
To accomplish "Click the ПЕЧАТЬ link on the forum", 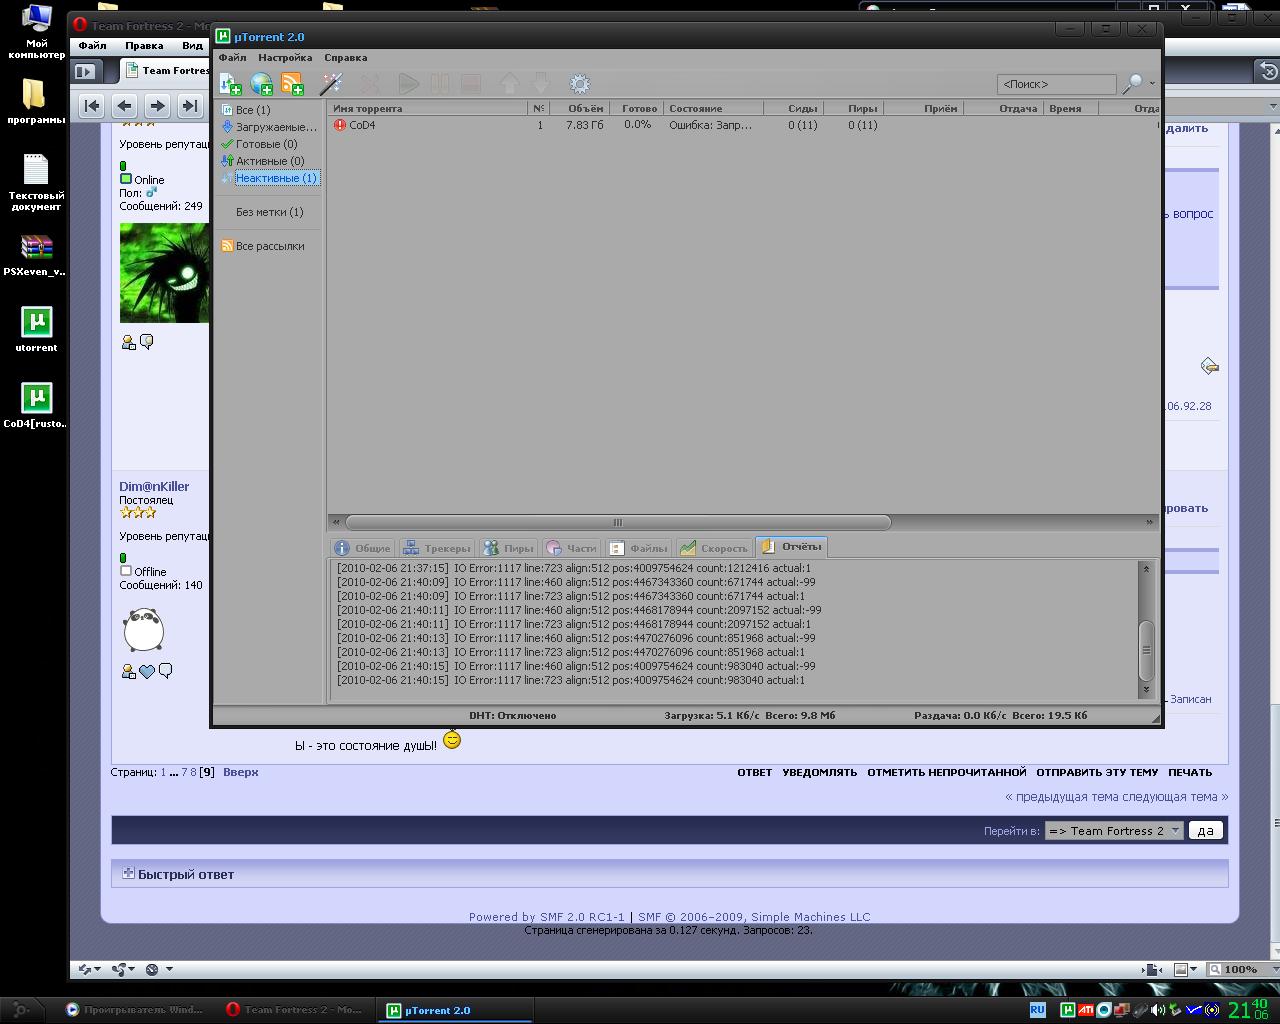I will coord(1190,772).
